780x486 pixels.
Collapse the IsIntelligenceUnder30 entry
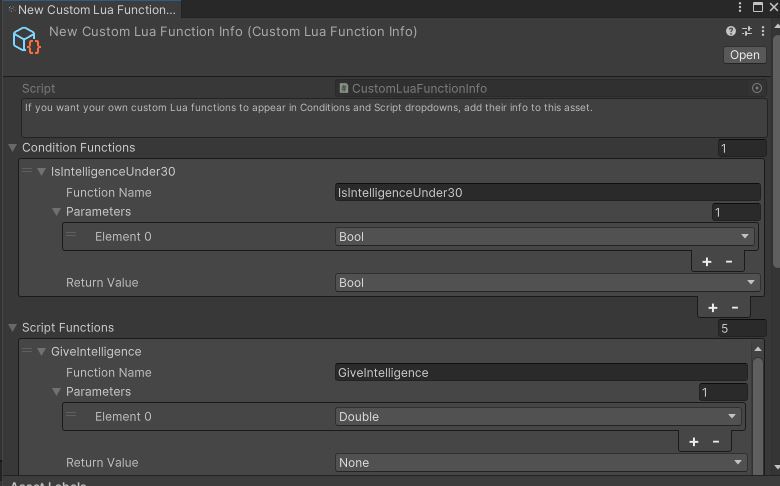click(x=42, y=172)
